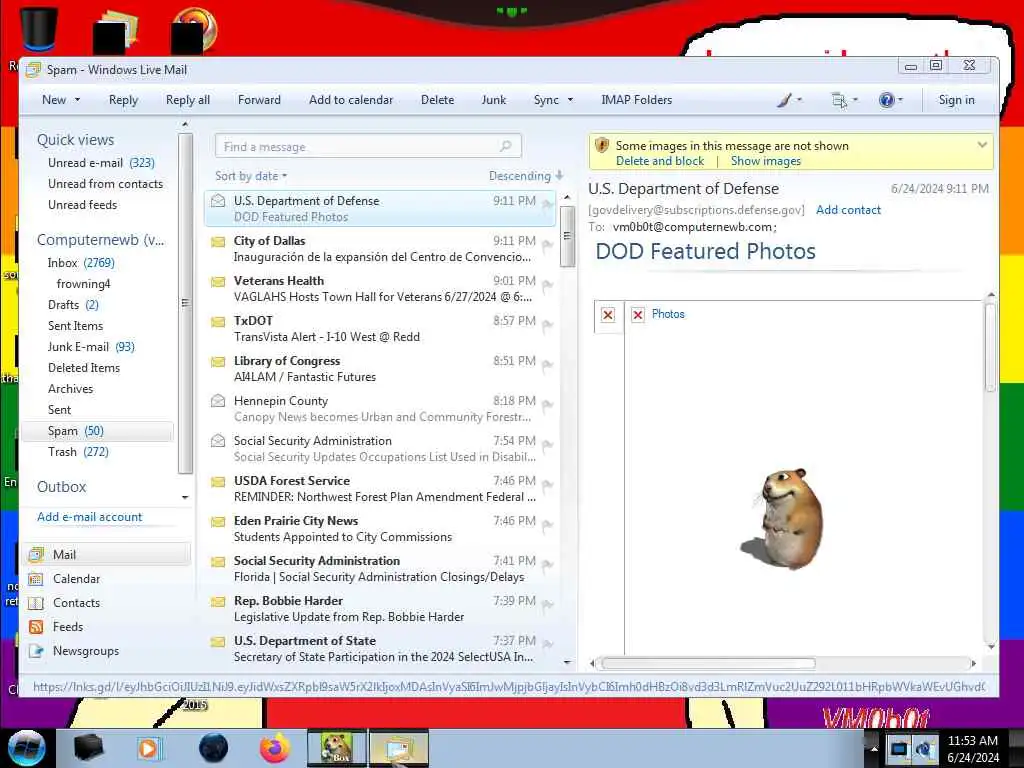Collapse the Computernewb account header

(x=101, y=240)
